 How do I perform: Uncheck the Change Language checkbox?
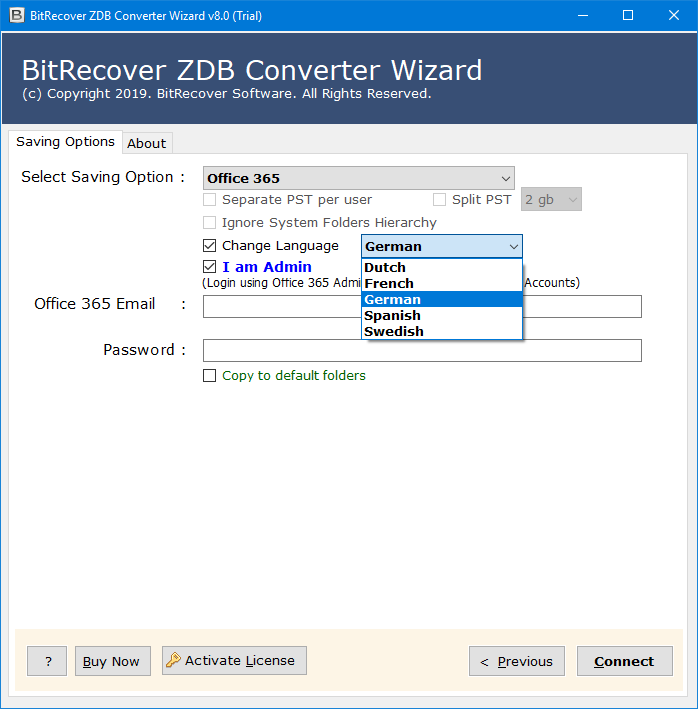[x=209, y=246]
